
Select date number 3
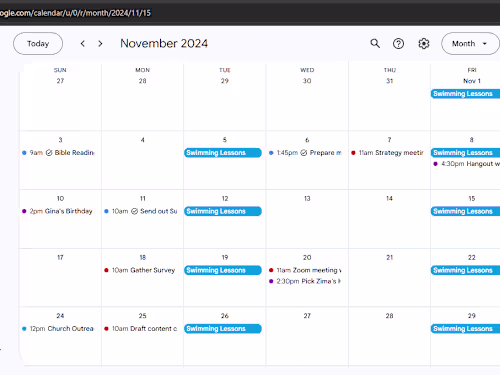coord(60,140)
